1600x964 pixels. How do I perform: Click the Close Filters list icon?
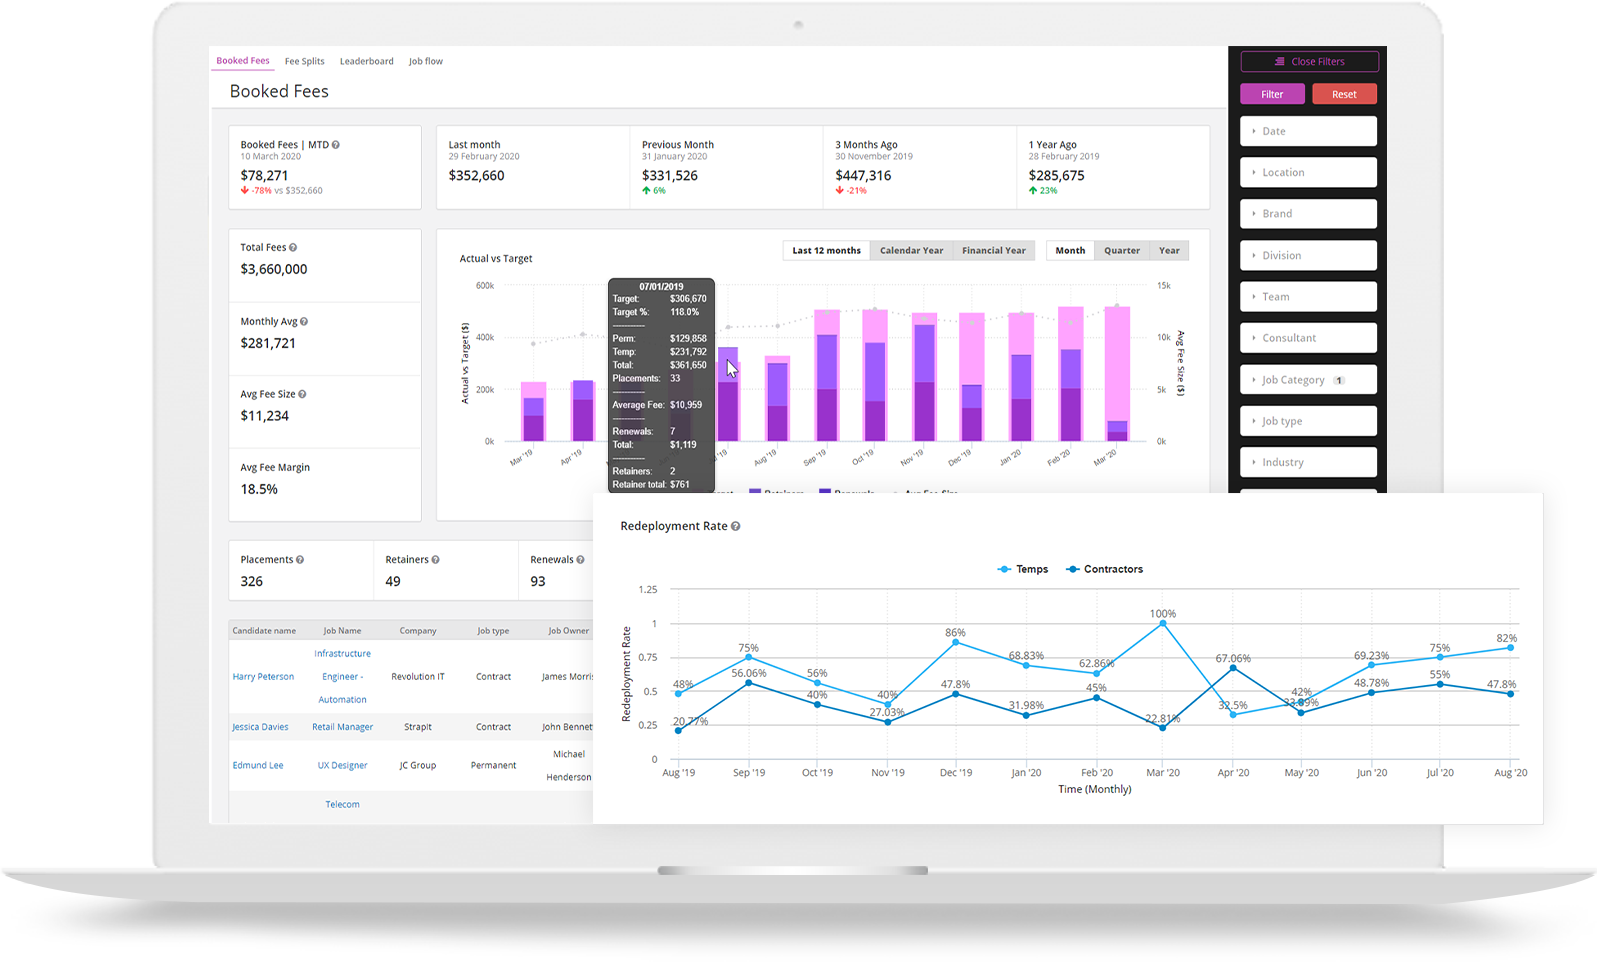coord(1279,62)
